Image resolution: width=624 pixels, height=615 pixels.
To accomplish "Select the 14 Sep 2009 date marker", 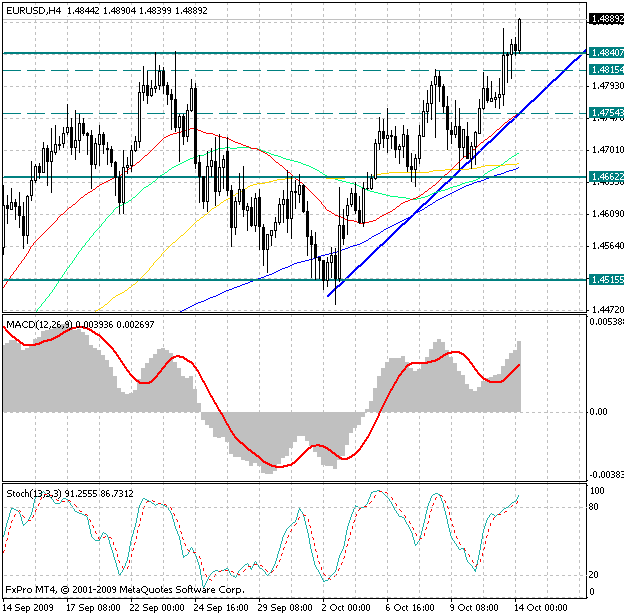I will tap(26, 607).
